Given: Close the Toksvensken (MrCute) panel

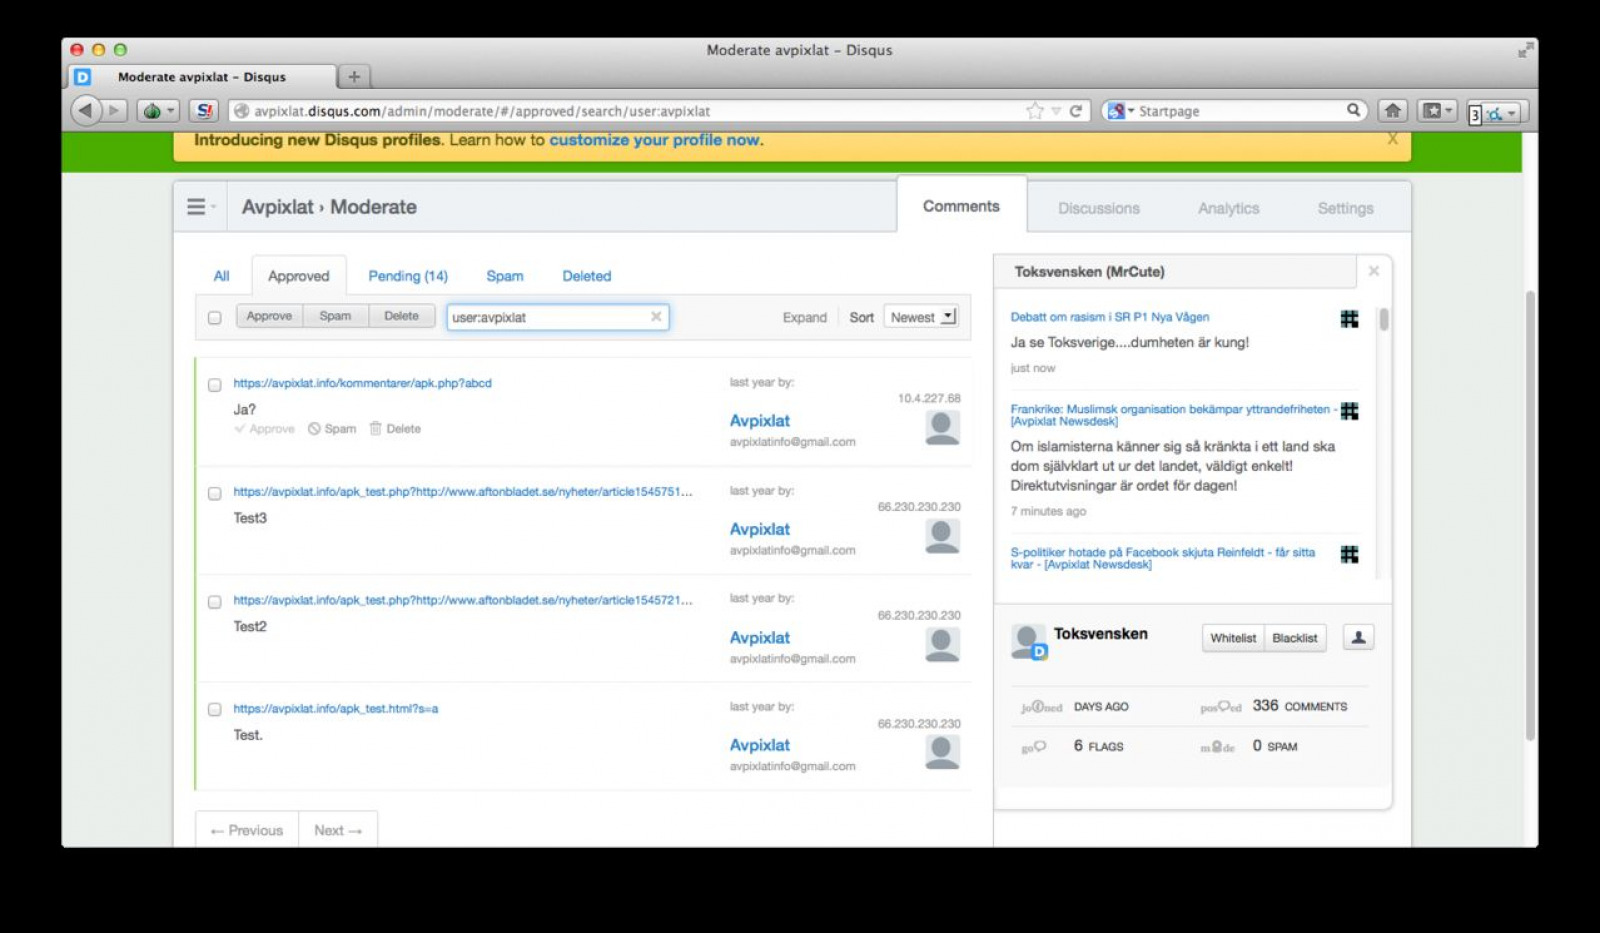Looking at the screenshot, I should point(1374,271).
